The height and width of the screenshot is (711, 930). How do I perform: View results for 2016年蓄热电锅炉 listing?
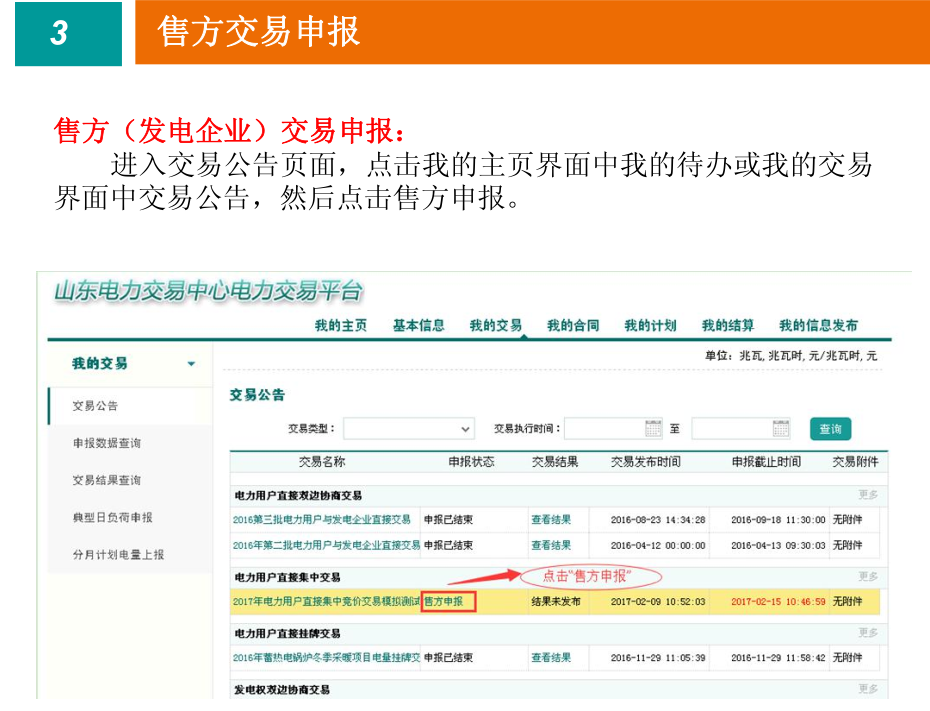tap(551, 658)
